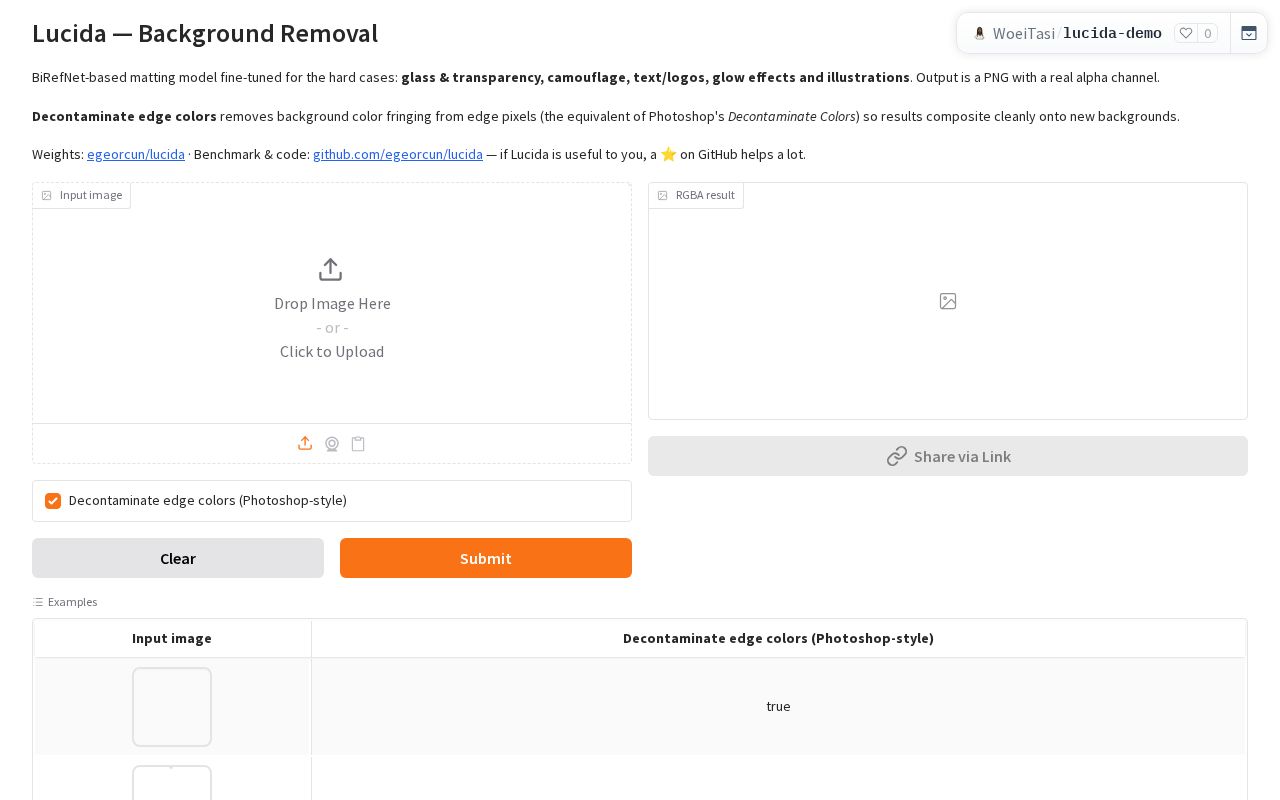The width and height of the screenshot is (1280, 800).
Task: Click the RGBA result label icon
Action: pos(662,195)
